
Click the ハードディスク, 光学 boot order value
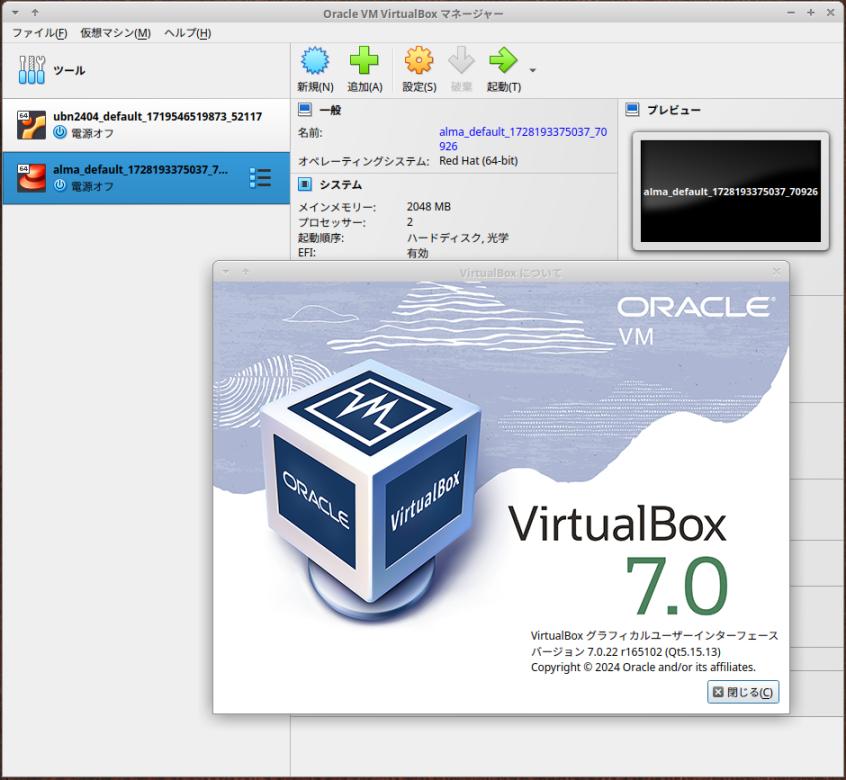click(458, 238)
